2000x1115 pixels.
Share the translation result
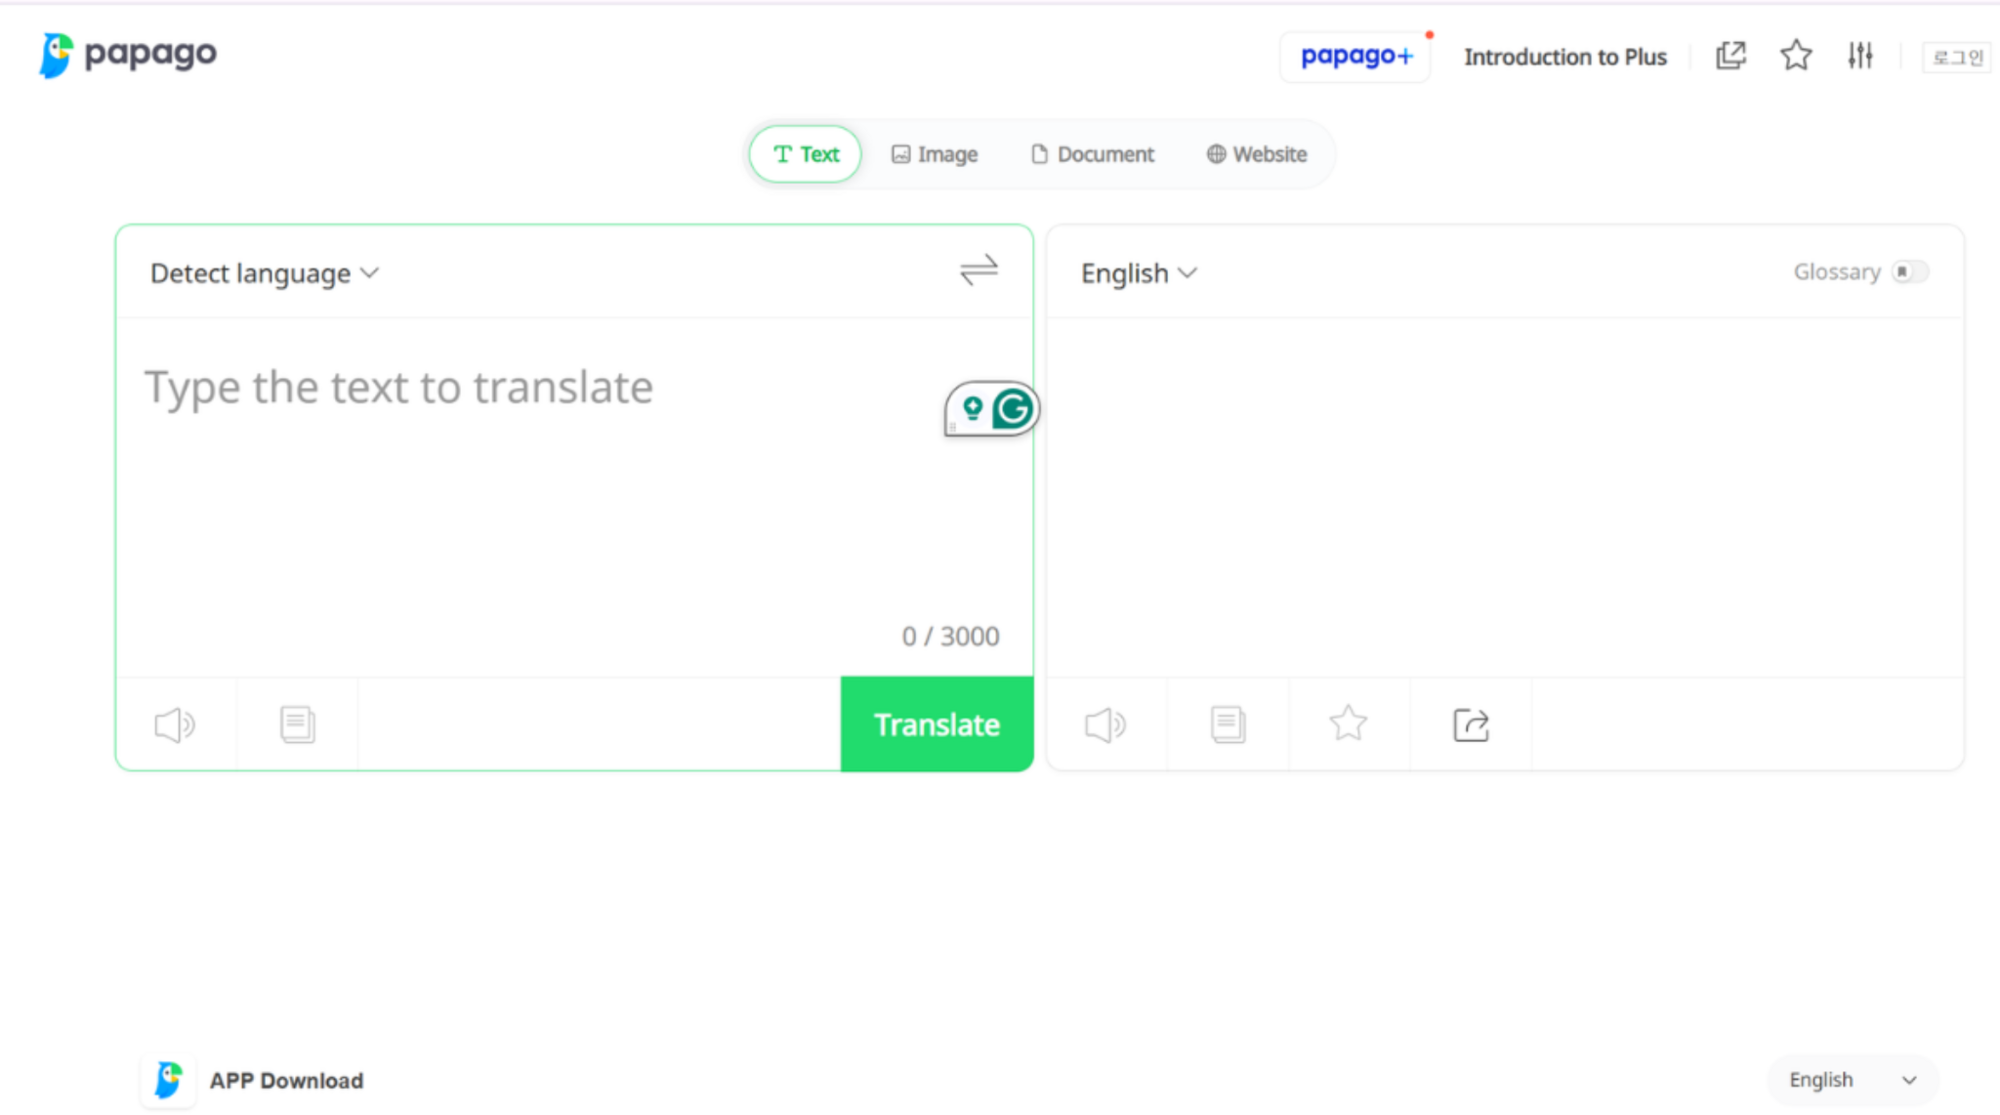(x=1470, y=723)
